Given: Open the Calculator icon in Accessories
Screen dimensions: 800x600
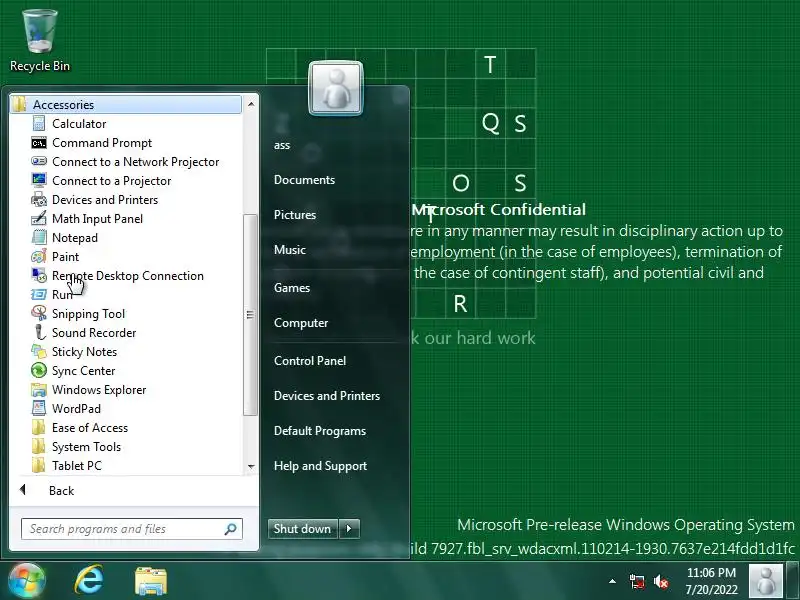Looking at the screenshot, I should coord(39,123).
